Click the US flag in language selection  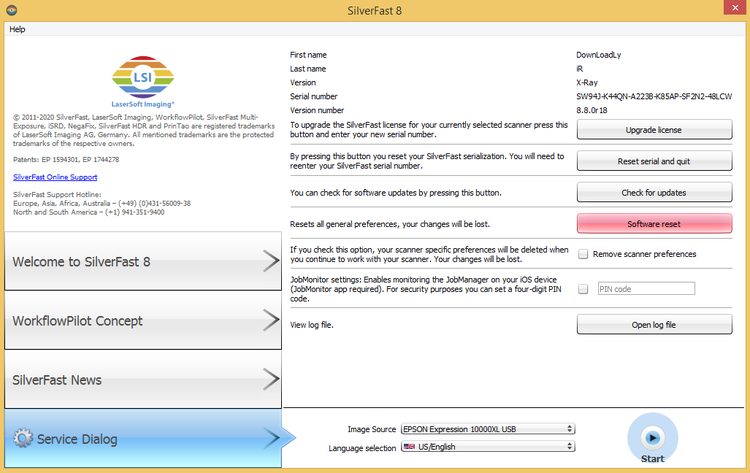click(410, 447)
